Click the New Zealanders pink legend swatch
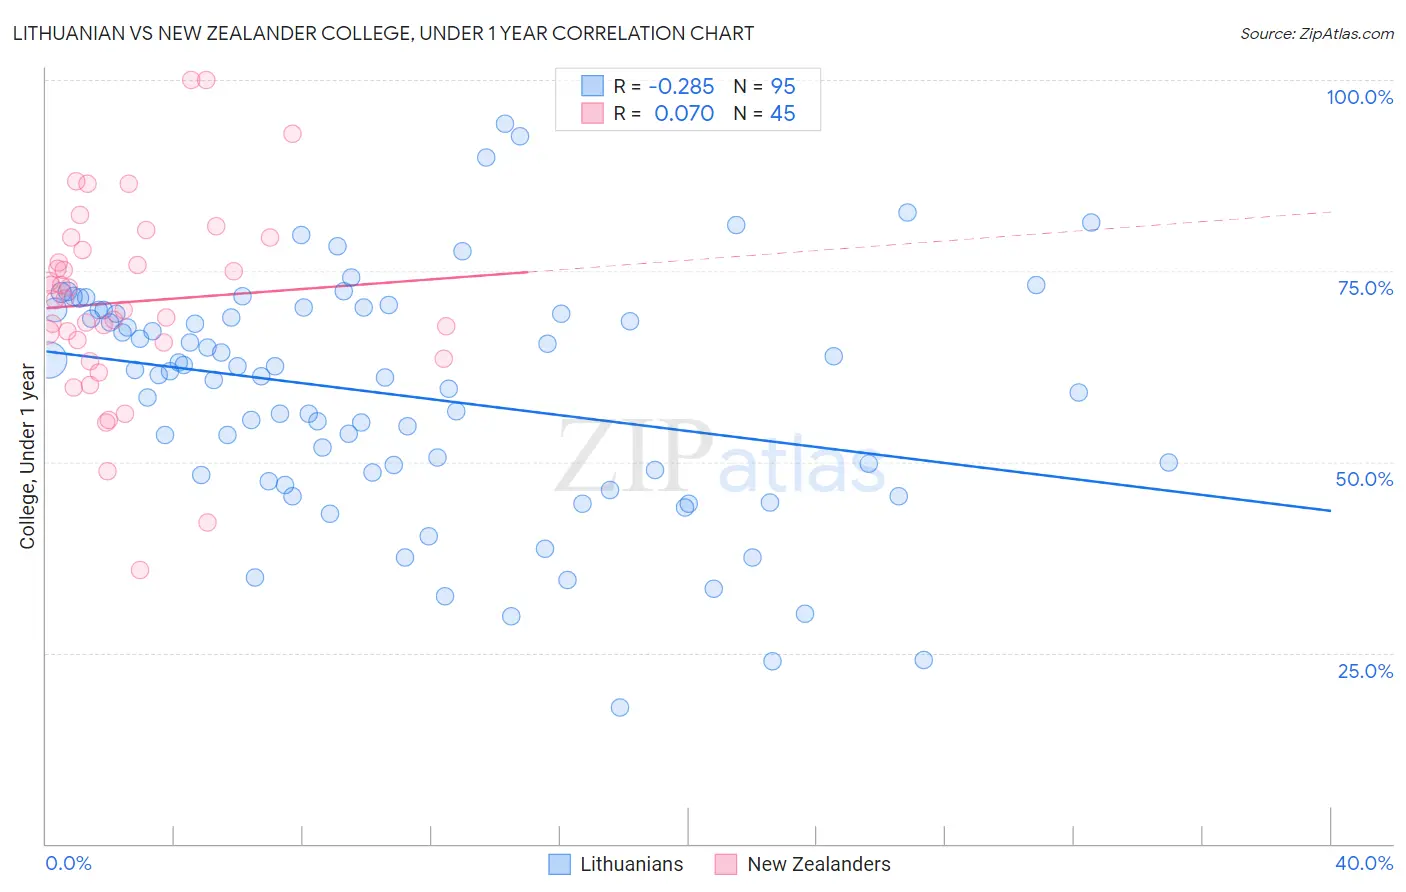This screenshot has height=892, width=1406. tap(726, 864)
